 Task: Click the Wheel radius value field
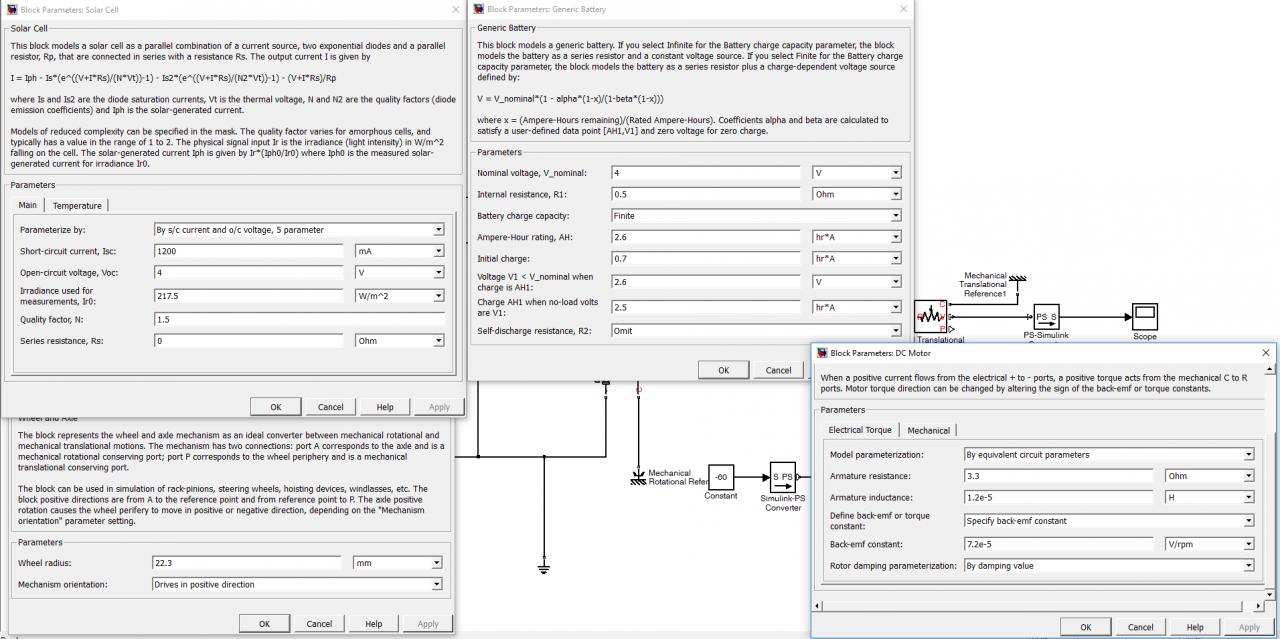pos(246,563)
